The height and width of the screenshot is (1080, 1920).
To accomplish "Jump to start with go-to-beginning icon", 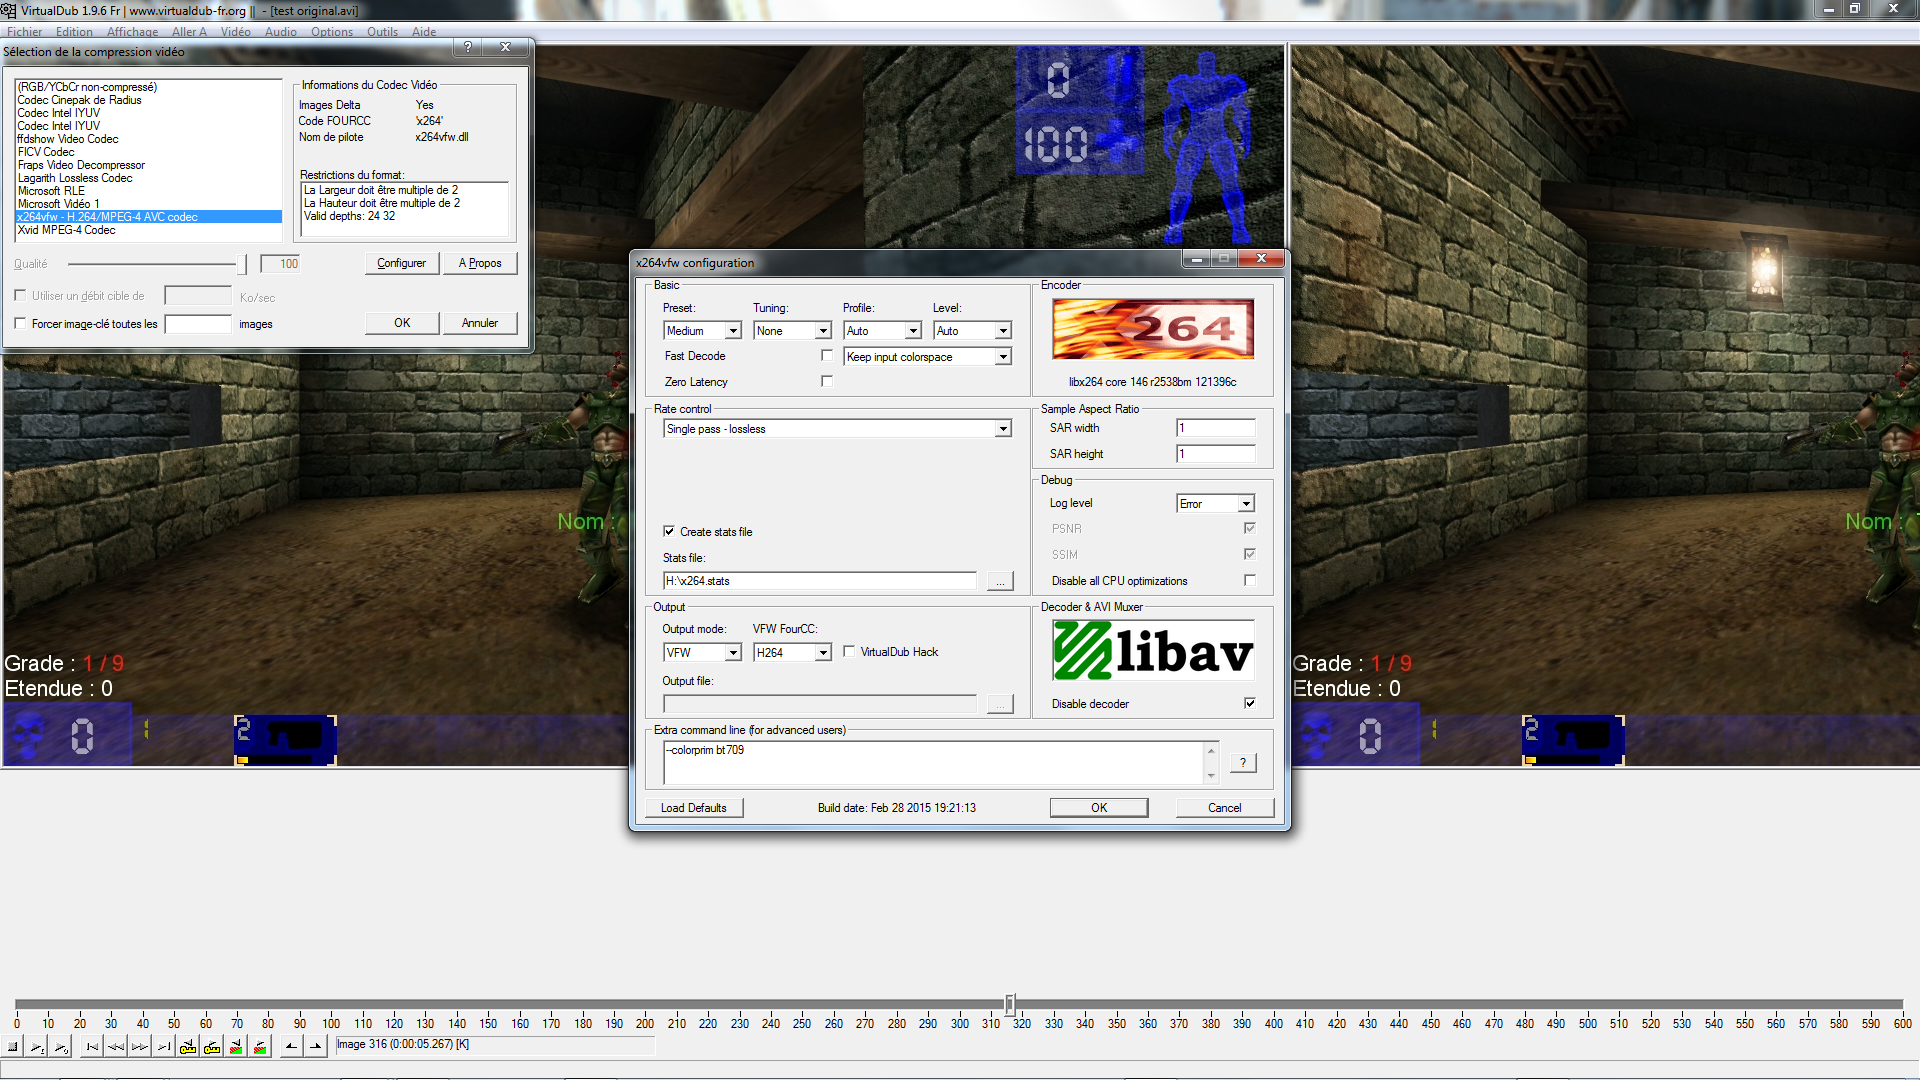I will tap(92, 1046).
